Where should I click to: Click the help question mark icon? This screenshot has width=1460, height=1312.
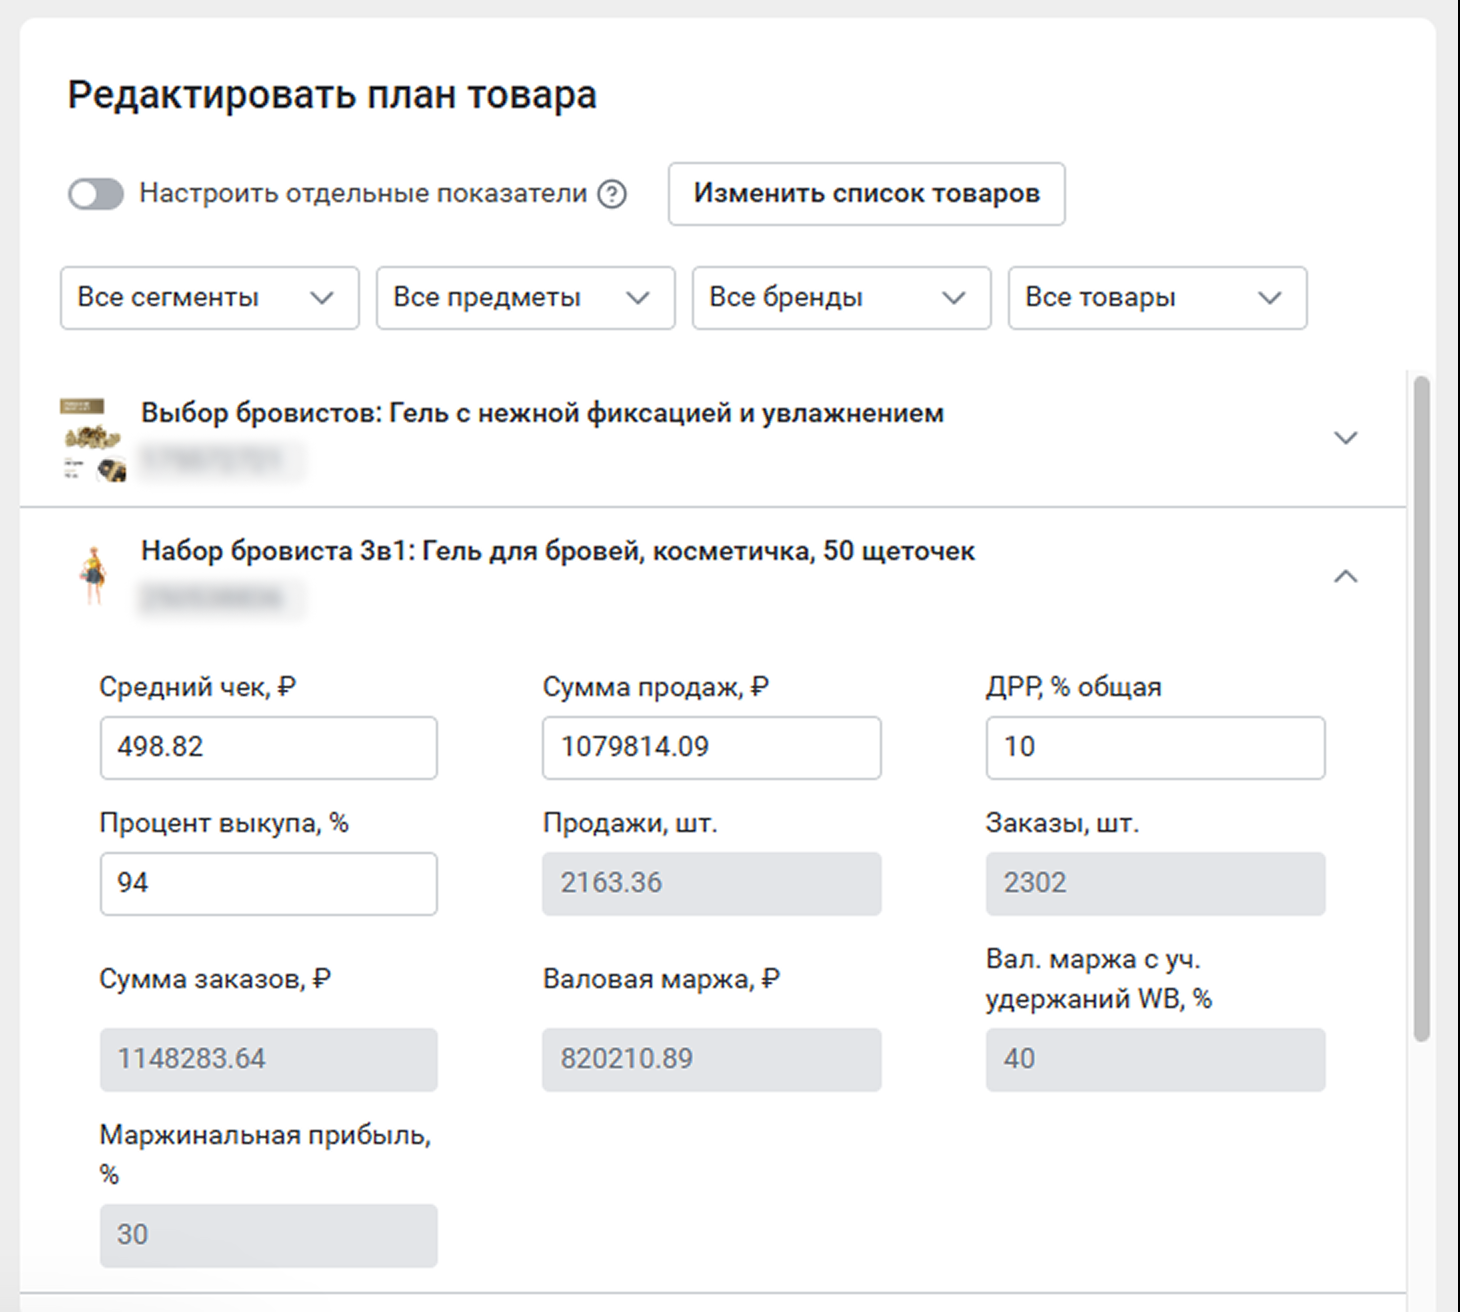[x=612, y=194]
